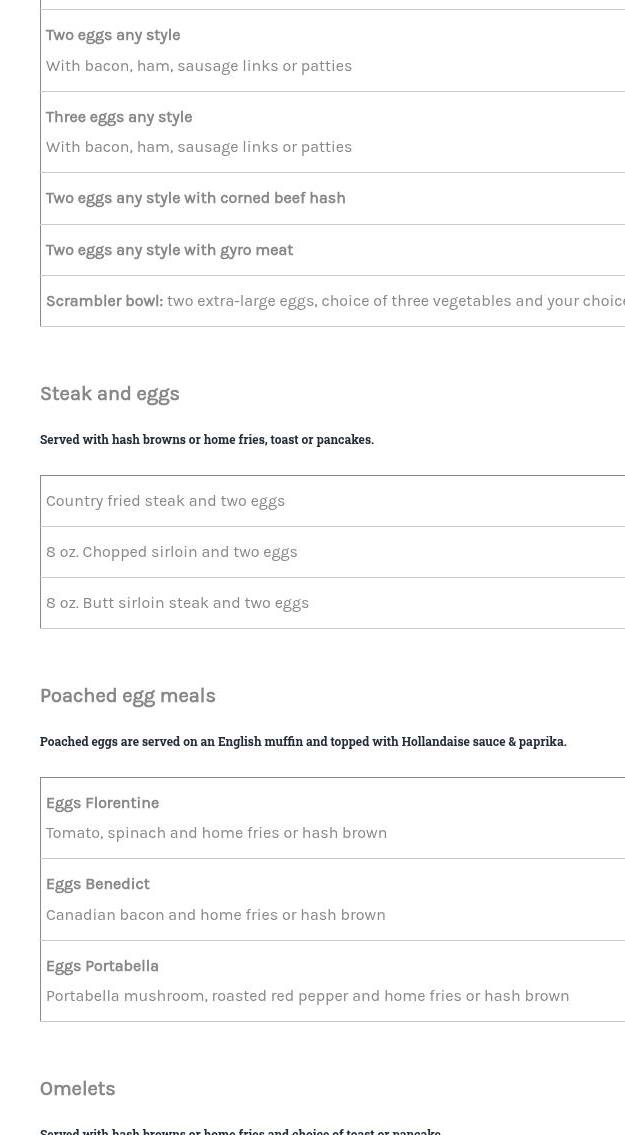Click the "Two eggs any style" bacon item title

point(113,35)
